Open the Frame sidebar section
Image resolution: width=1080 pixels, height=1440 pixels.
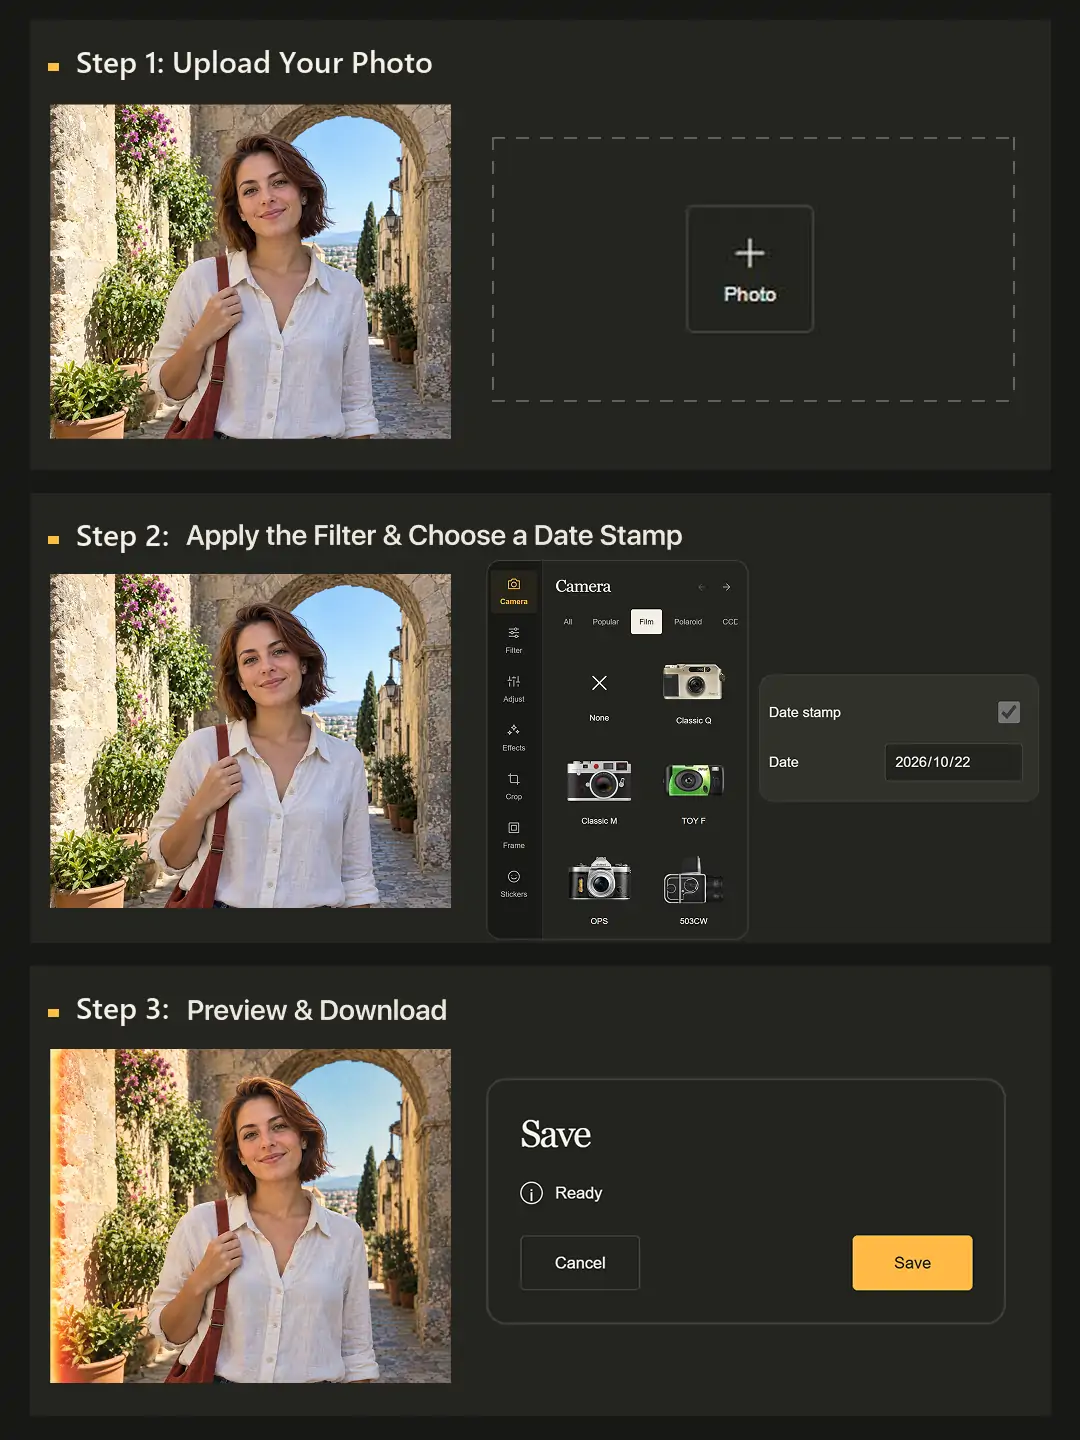click(x=514, y=836)
